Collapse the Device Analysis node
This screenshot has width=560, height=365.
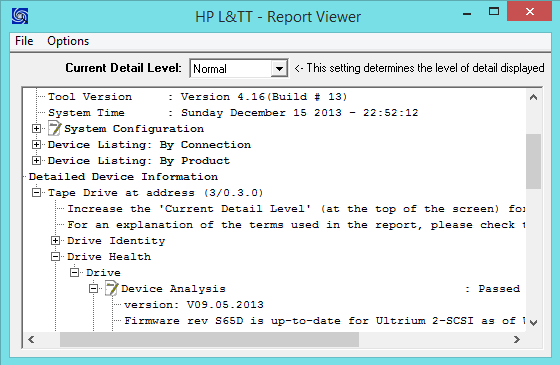[93, 288]
